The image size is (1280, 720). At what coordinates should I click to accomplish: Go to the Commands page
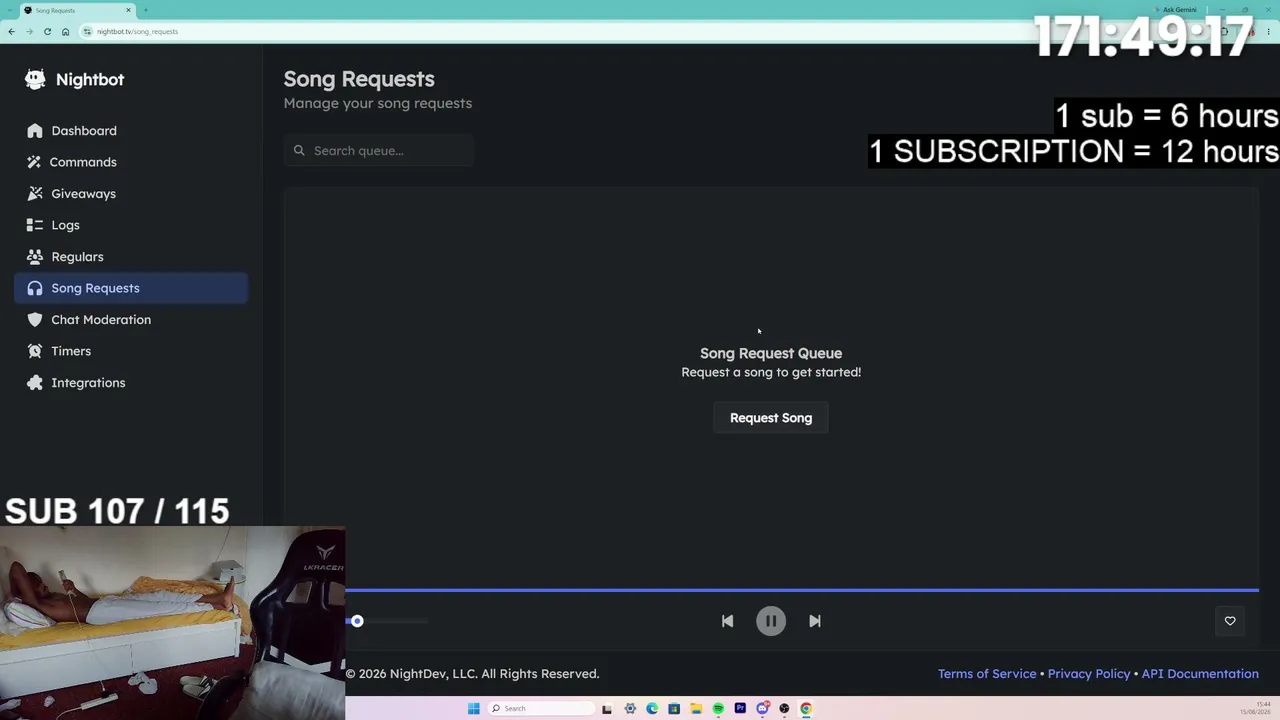point(130,162)
